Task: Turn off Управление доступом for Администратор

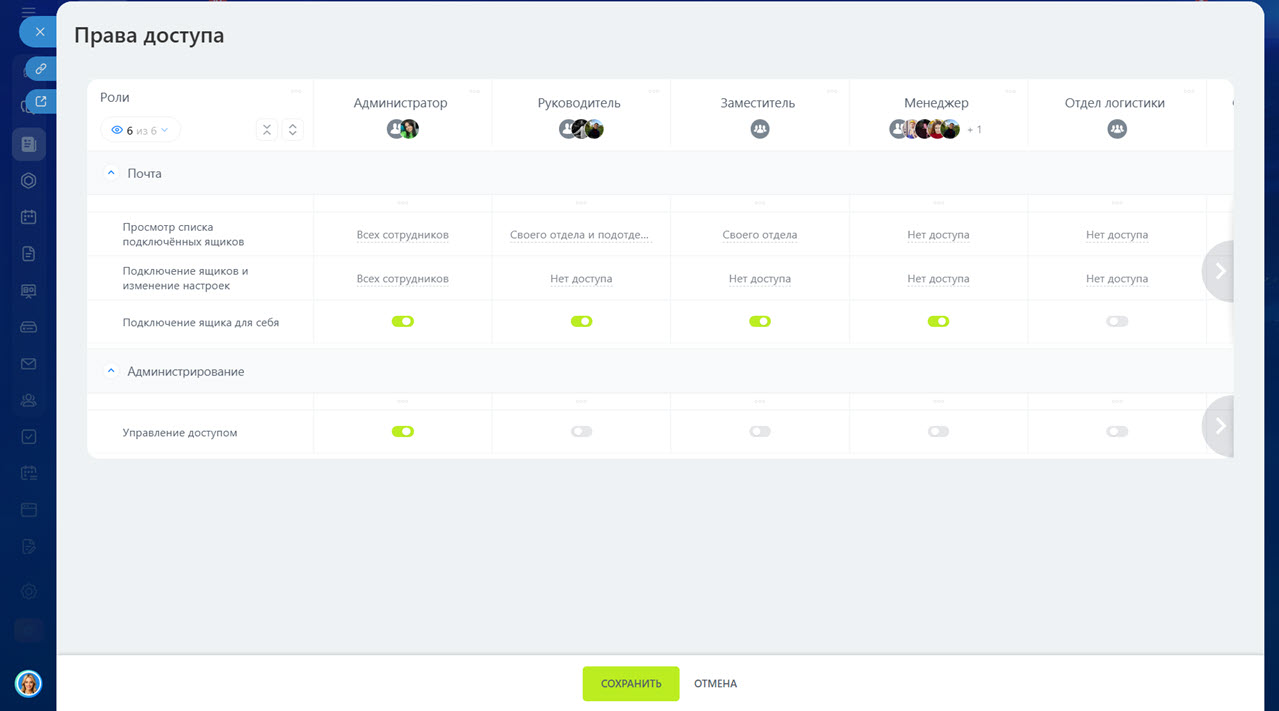Action: pyautogui.click(x=402, y=432)
